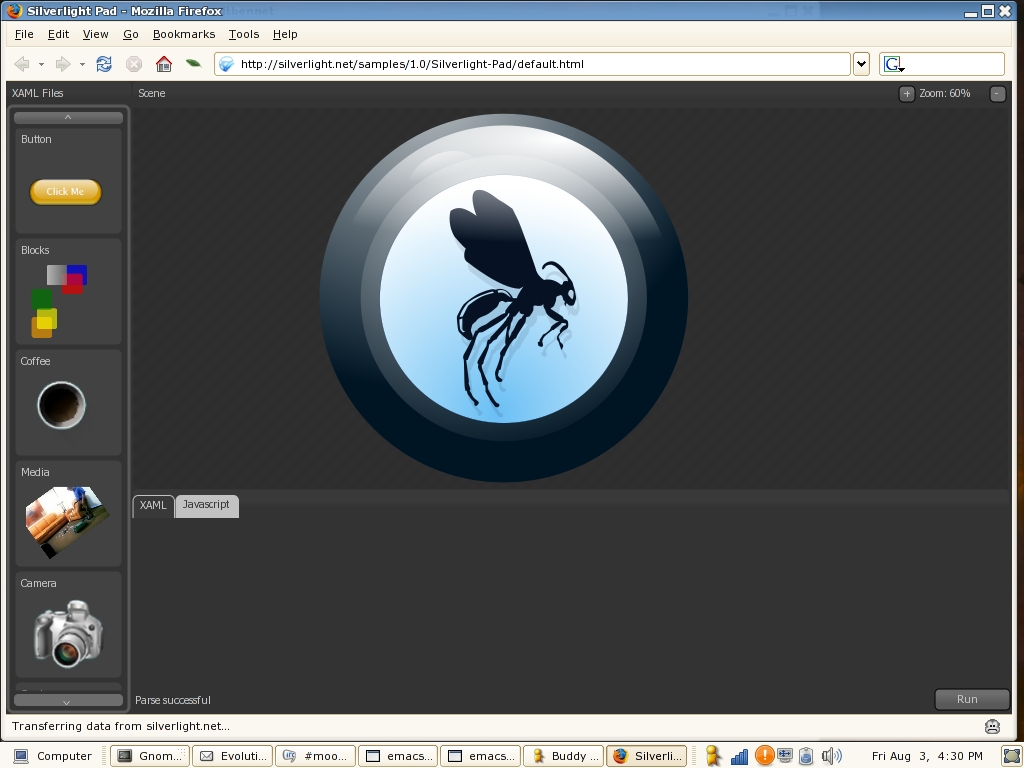
Task: Select the XAML tab
Action: point(153,505)
